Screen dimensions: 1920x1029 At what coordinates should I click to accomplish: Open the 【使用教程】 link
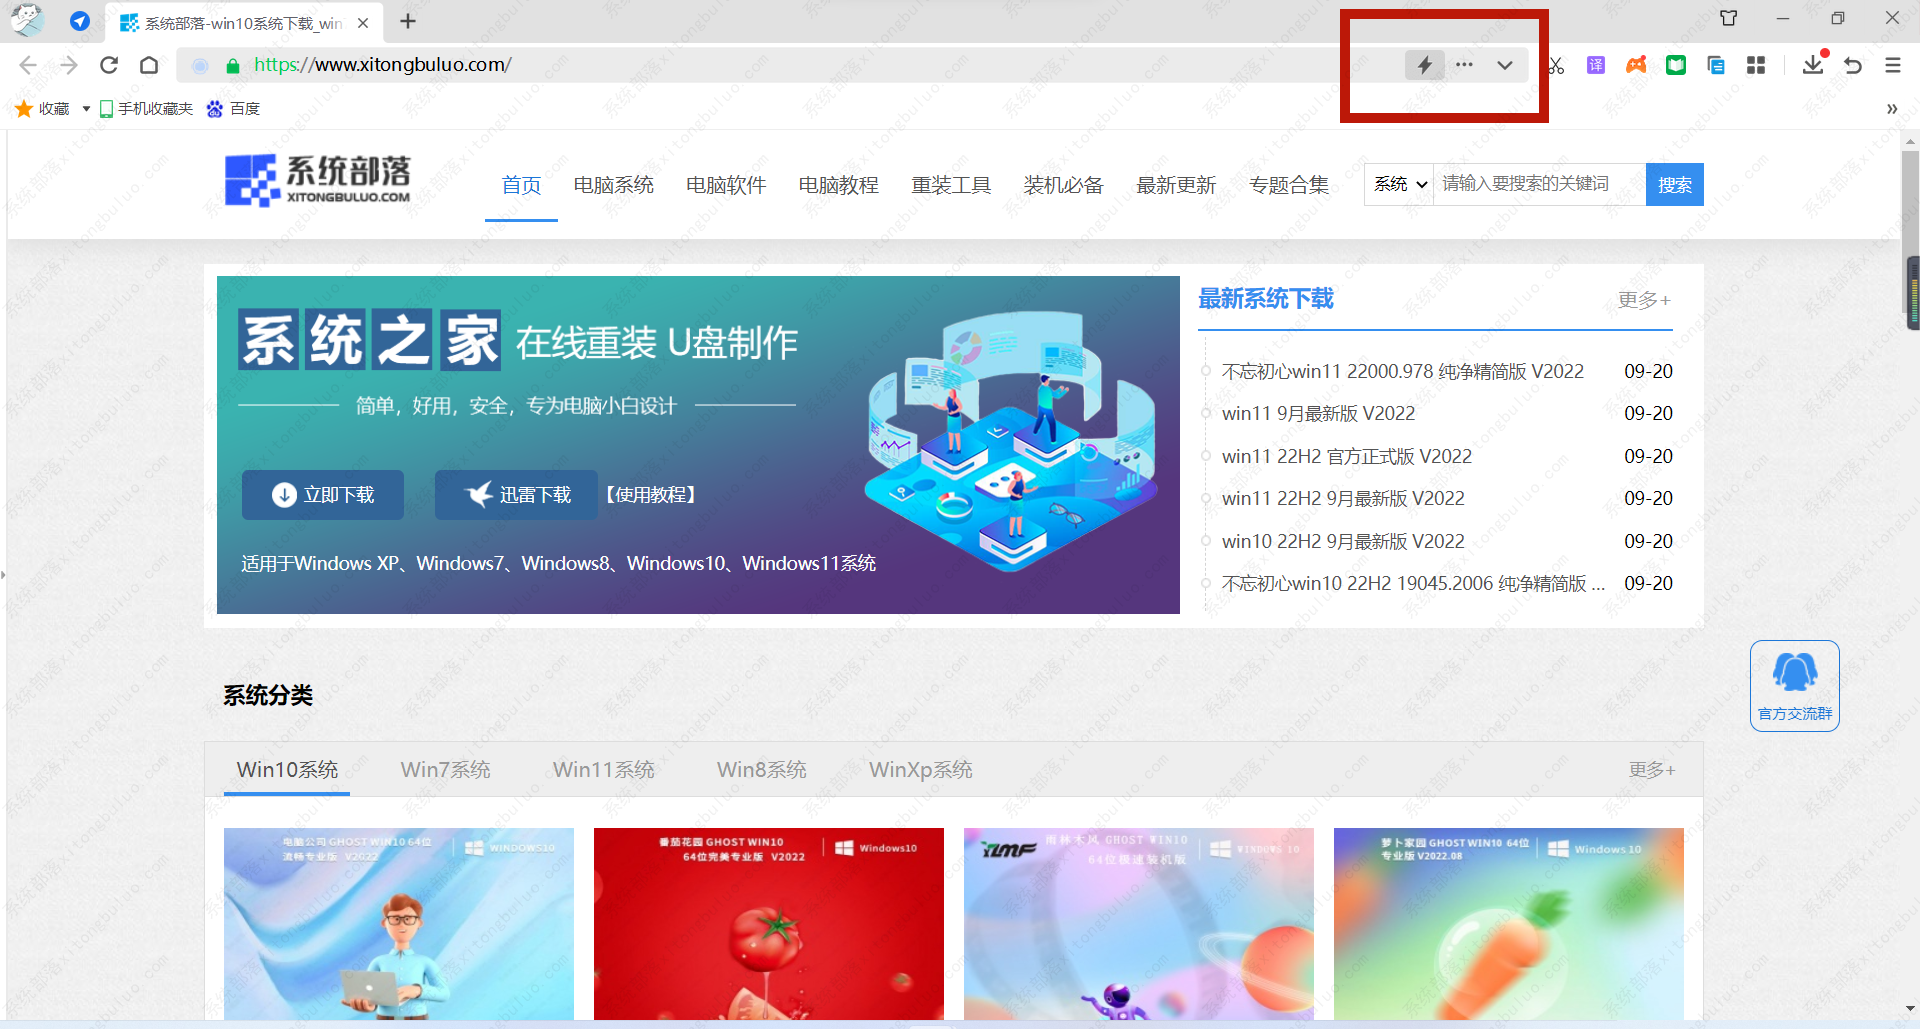(x=651, y=495)
